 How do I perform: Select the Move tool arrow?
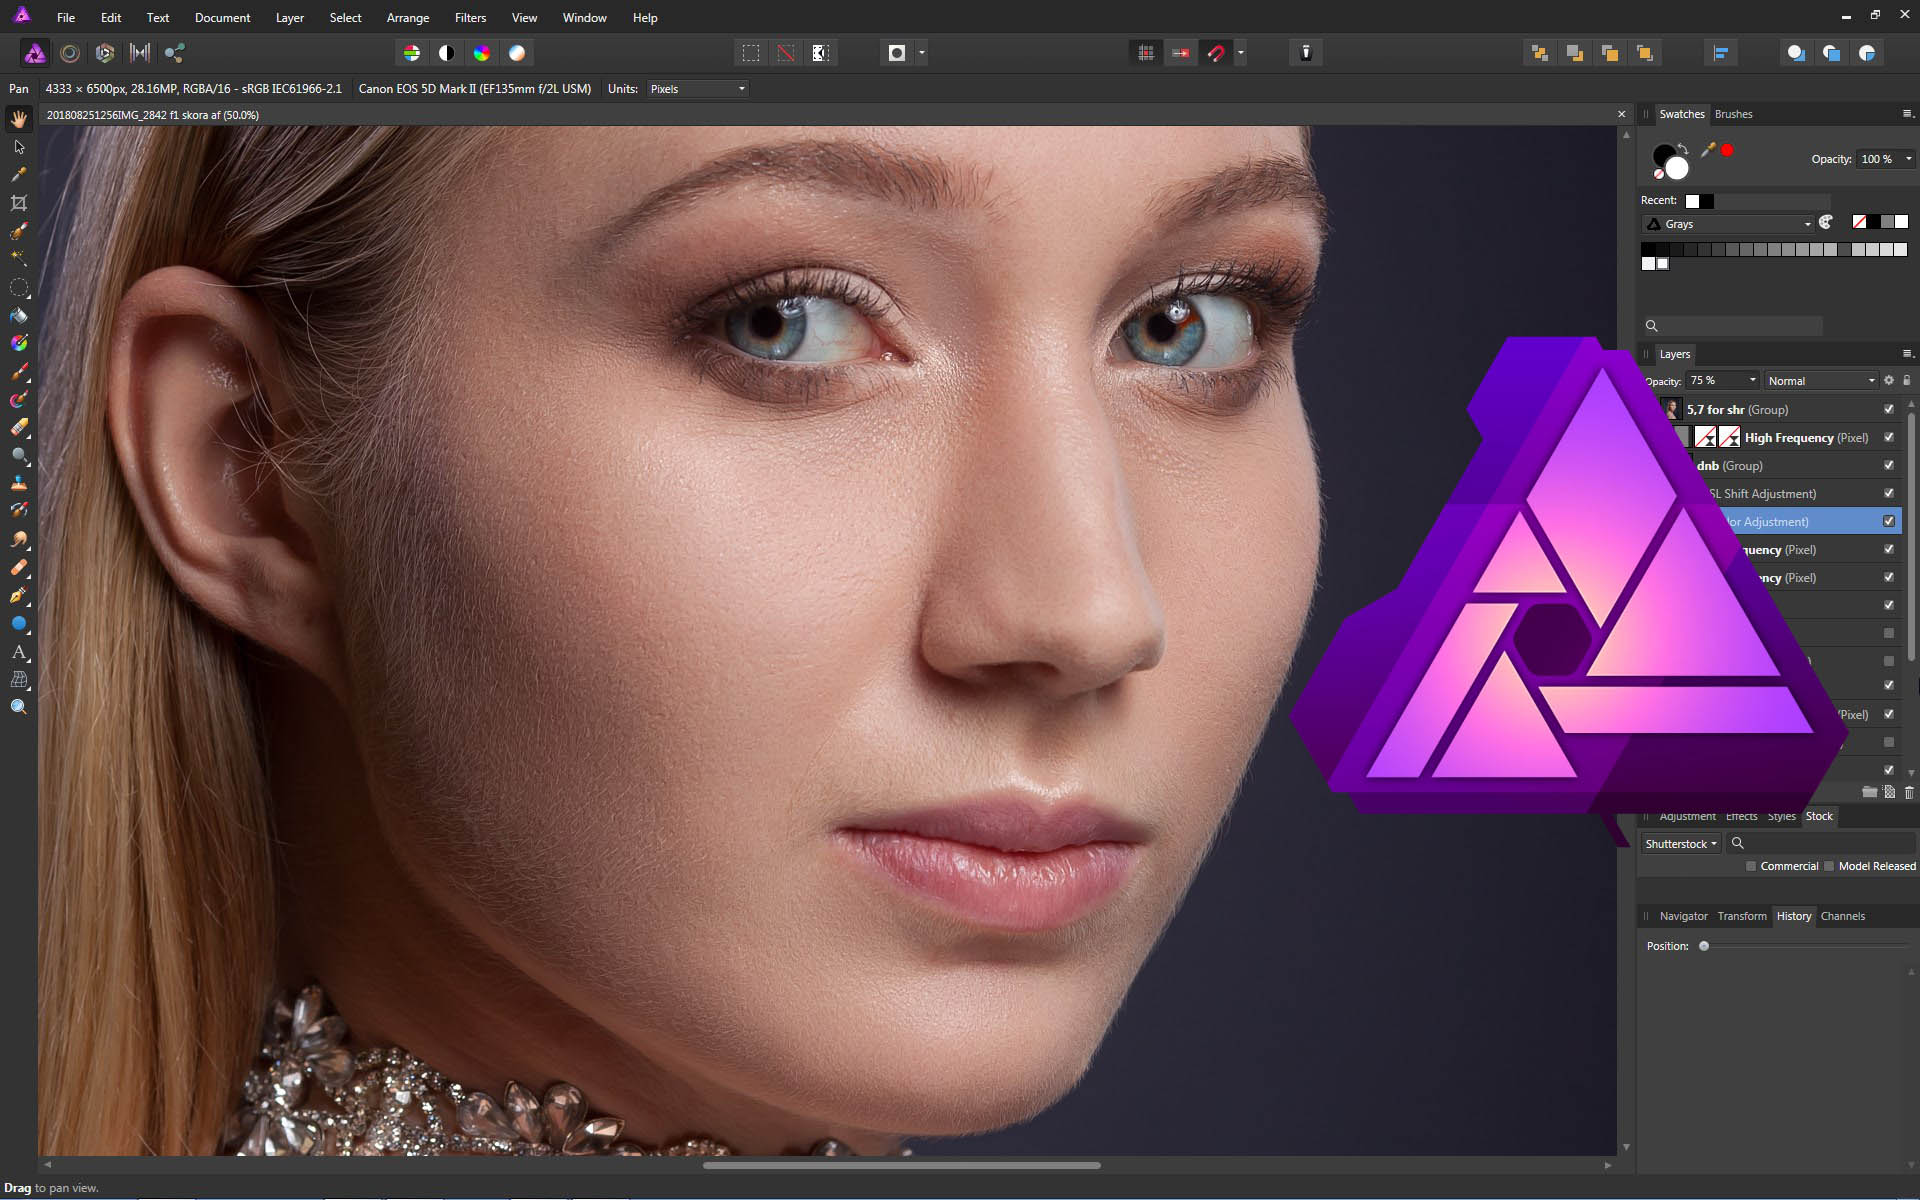pyautogui.click(x=19, y=147)
